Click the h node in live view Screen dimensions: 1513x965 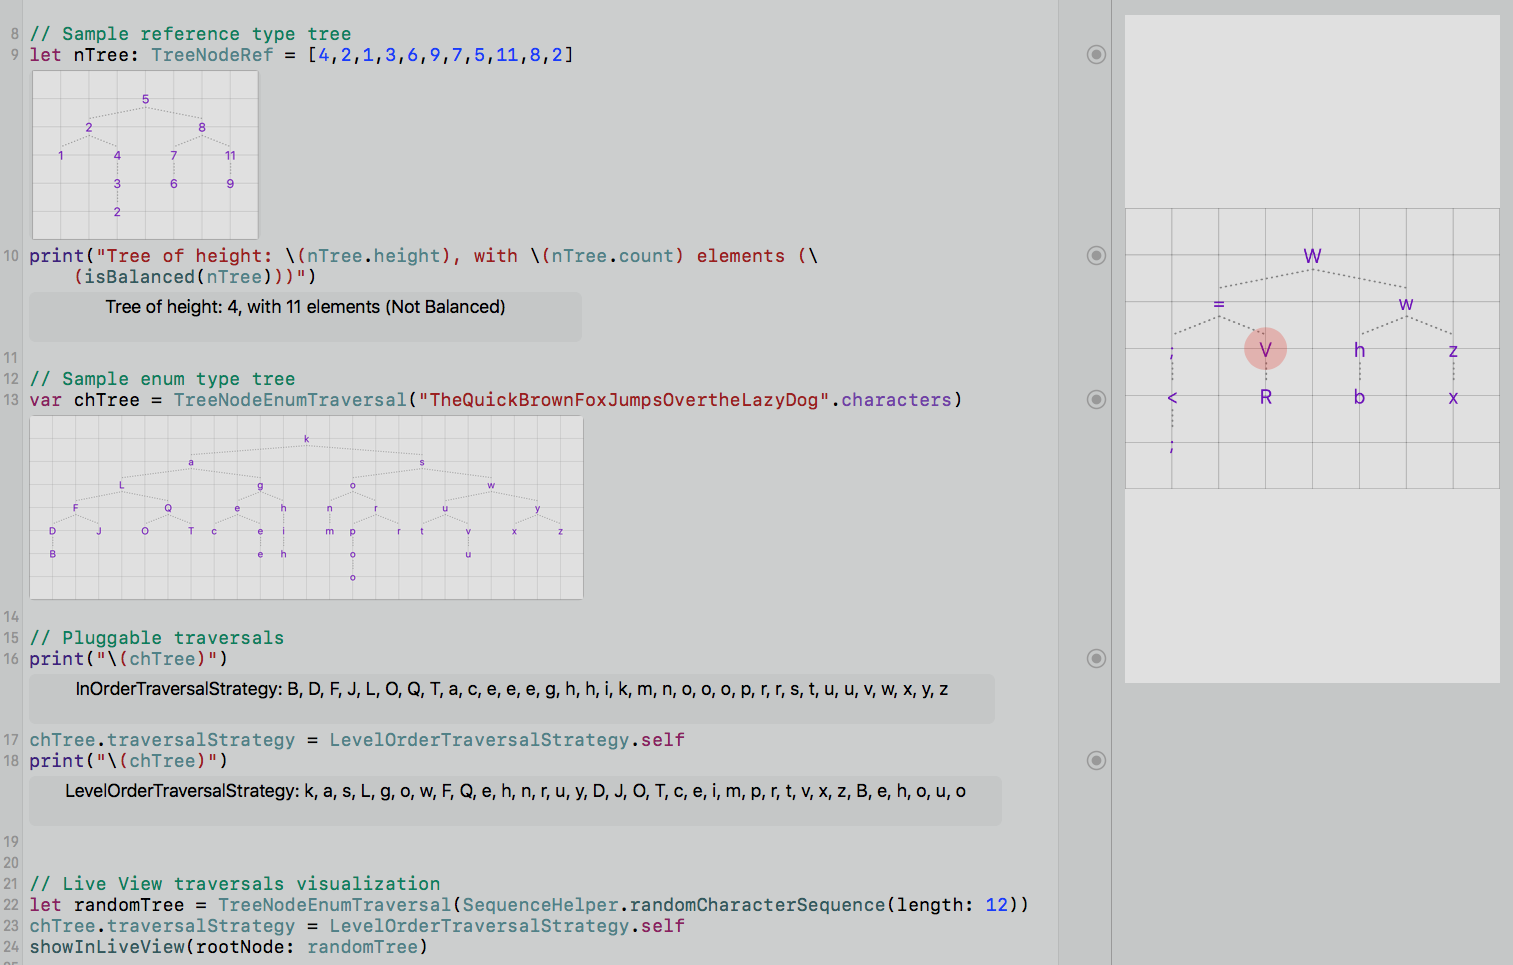pyautogui.click(x=1359, y=350)
